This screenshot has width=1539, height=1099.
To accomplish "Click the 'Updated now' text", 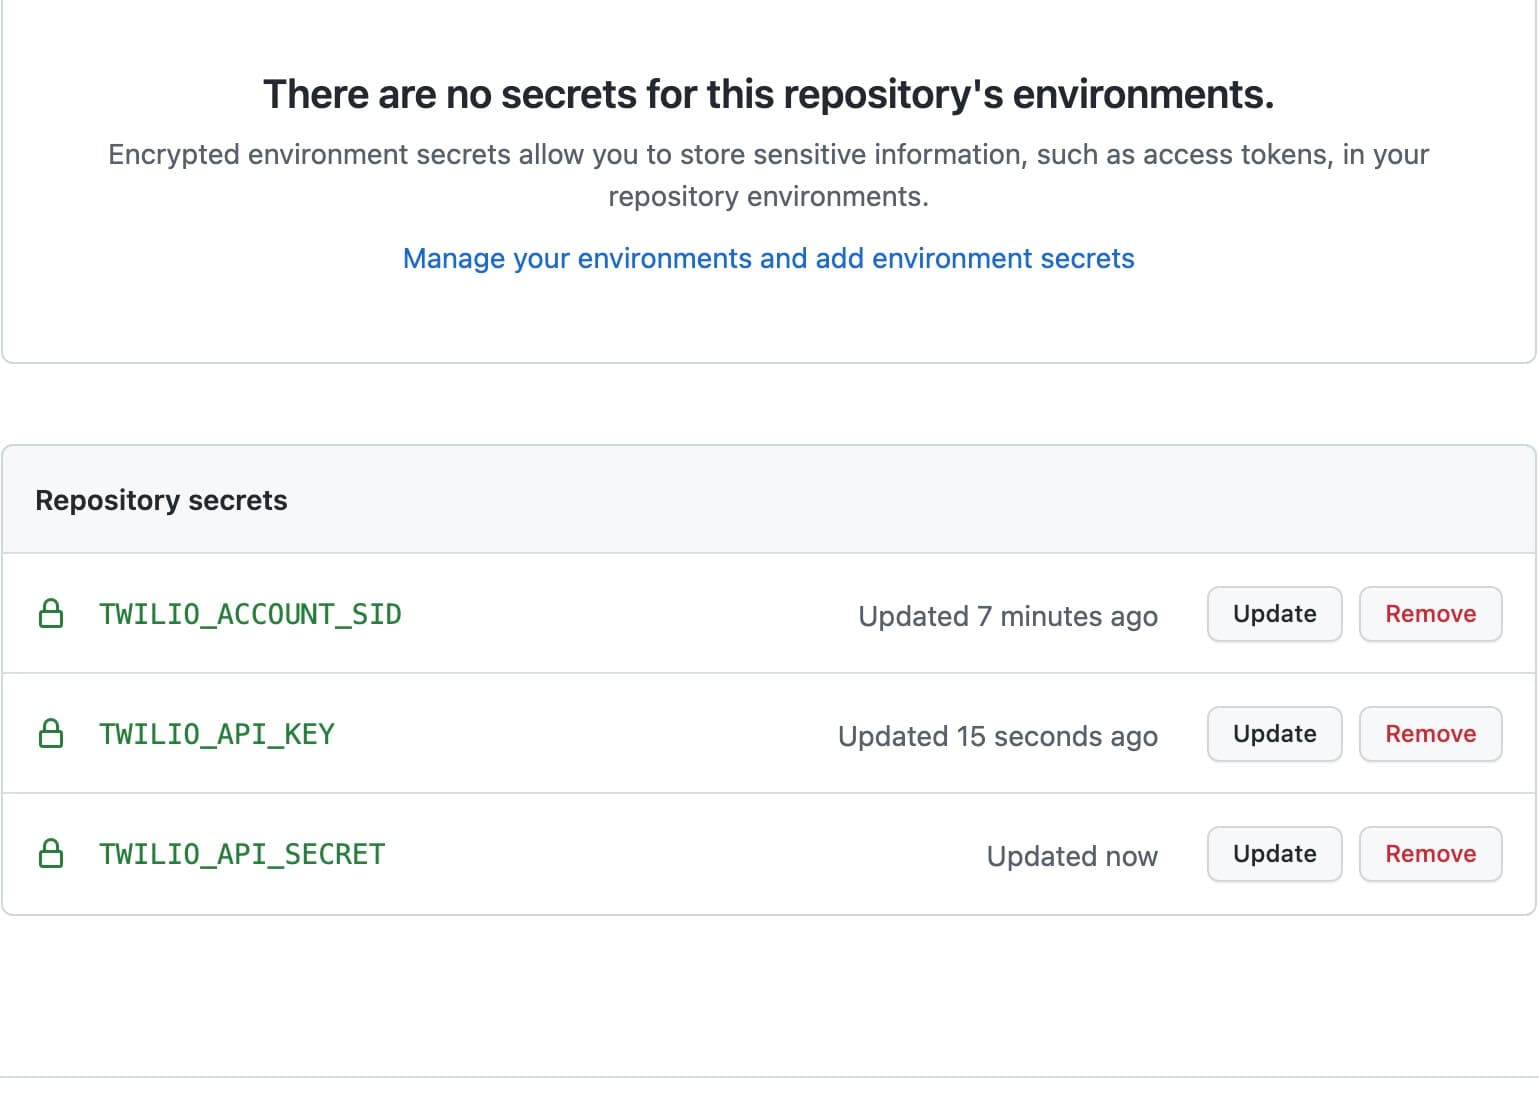I will coord(1072,856).
